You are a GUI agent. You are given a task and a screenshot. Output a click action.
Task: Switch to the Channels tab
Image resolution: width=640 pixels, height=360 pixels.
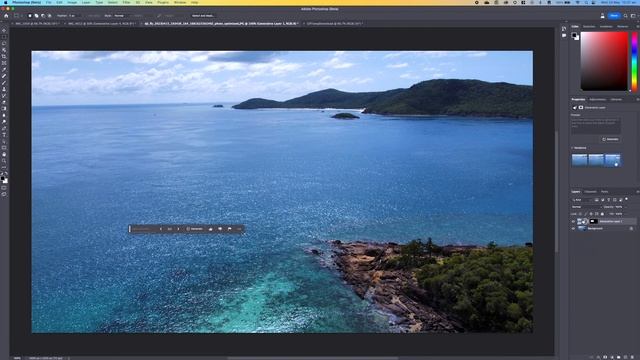[x=591, y=192]
